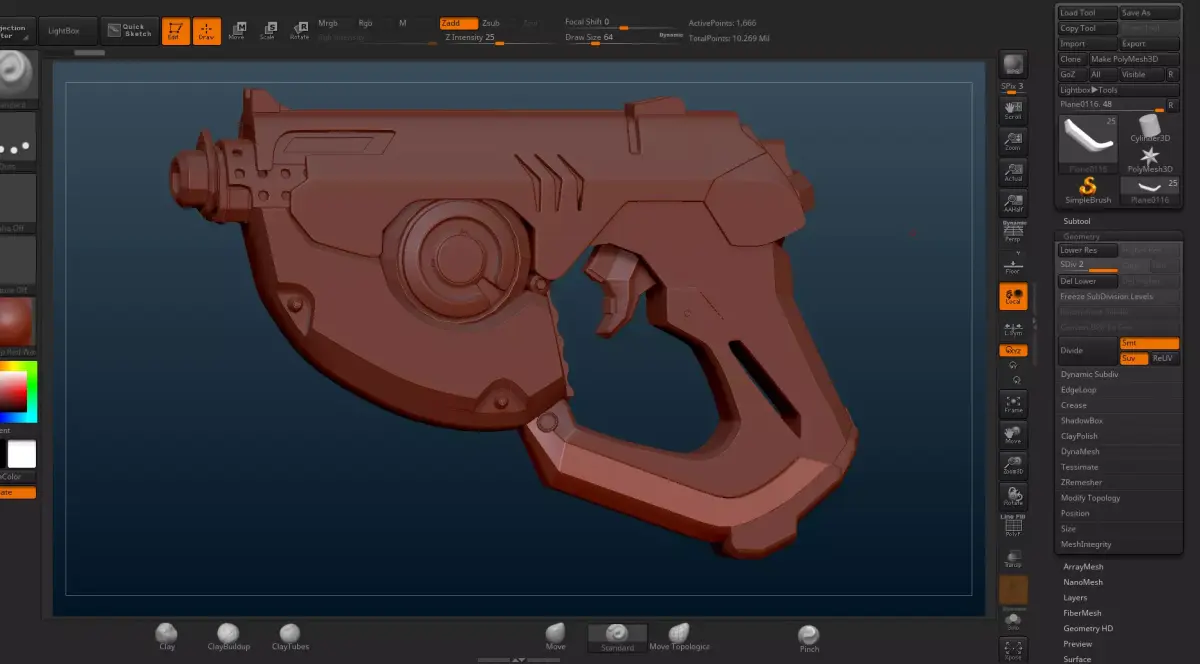Select the Standard brush

click(617, 636)
